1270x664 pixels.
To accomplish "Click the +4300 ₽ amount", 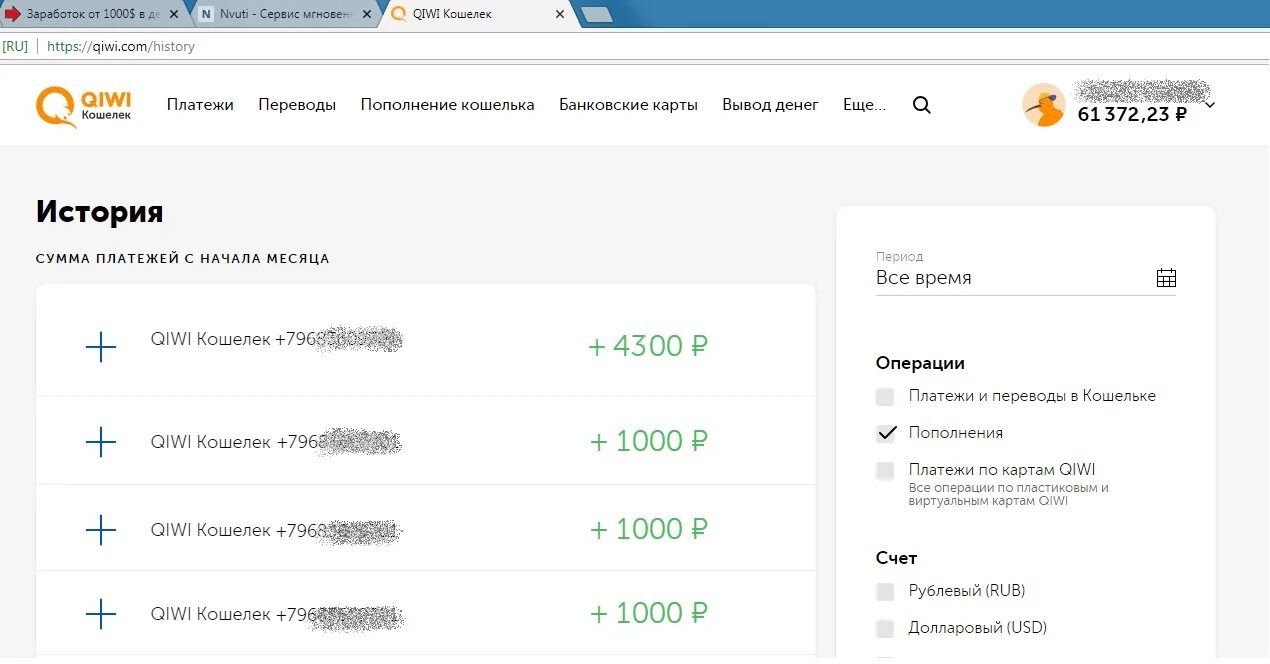I will click(648, 347).
